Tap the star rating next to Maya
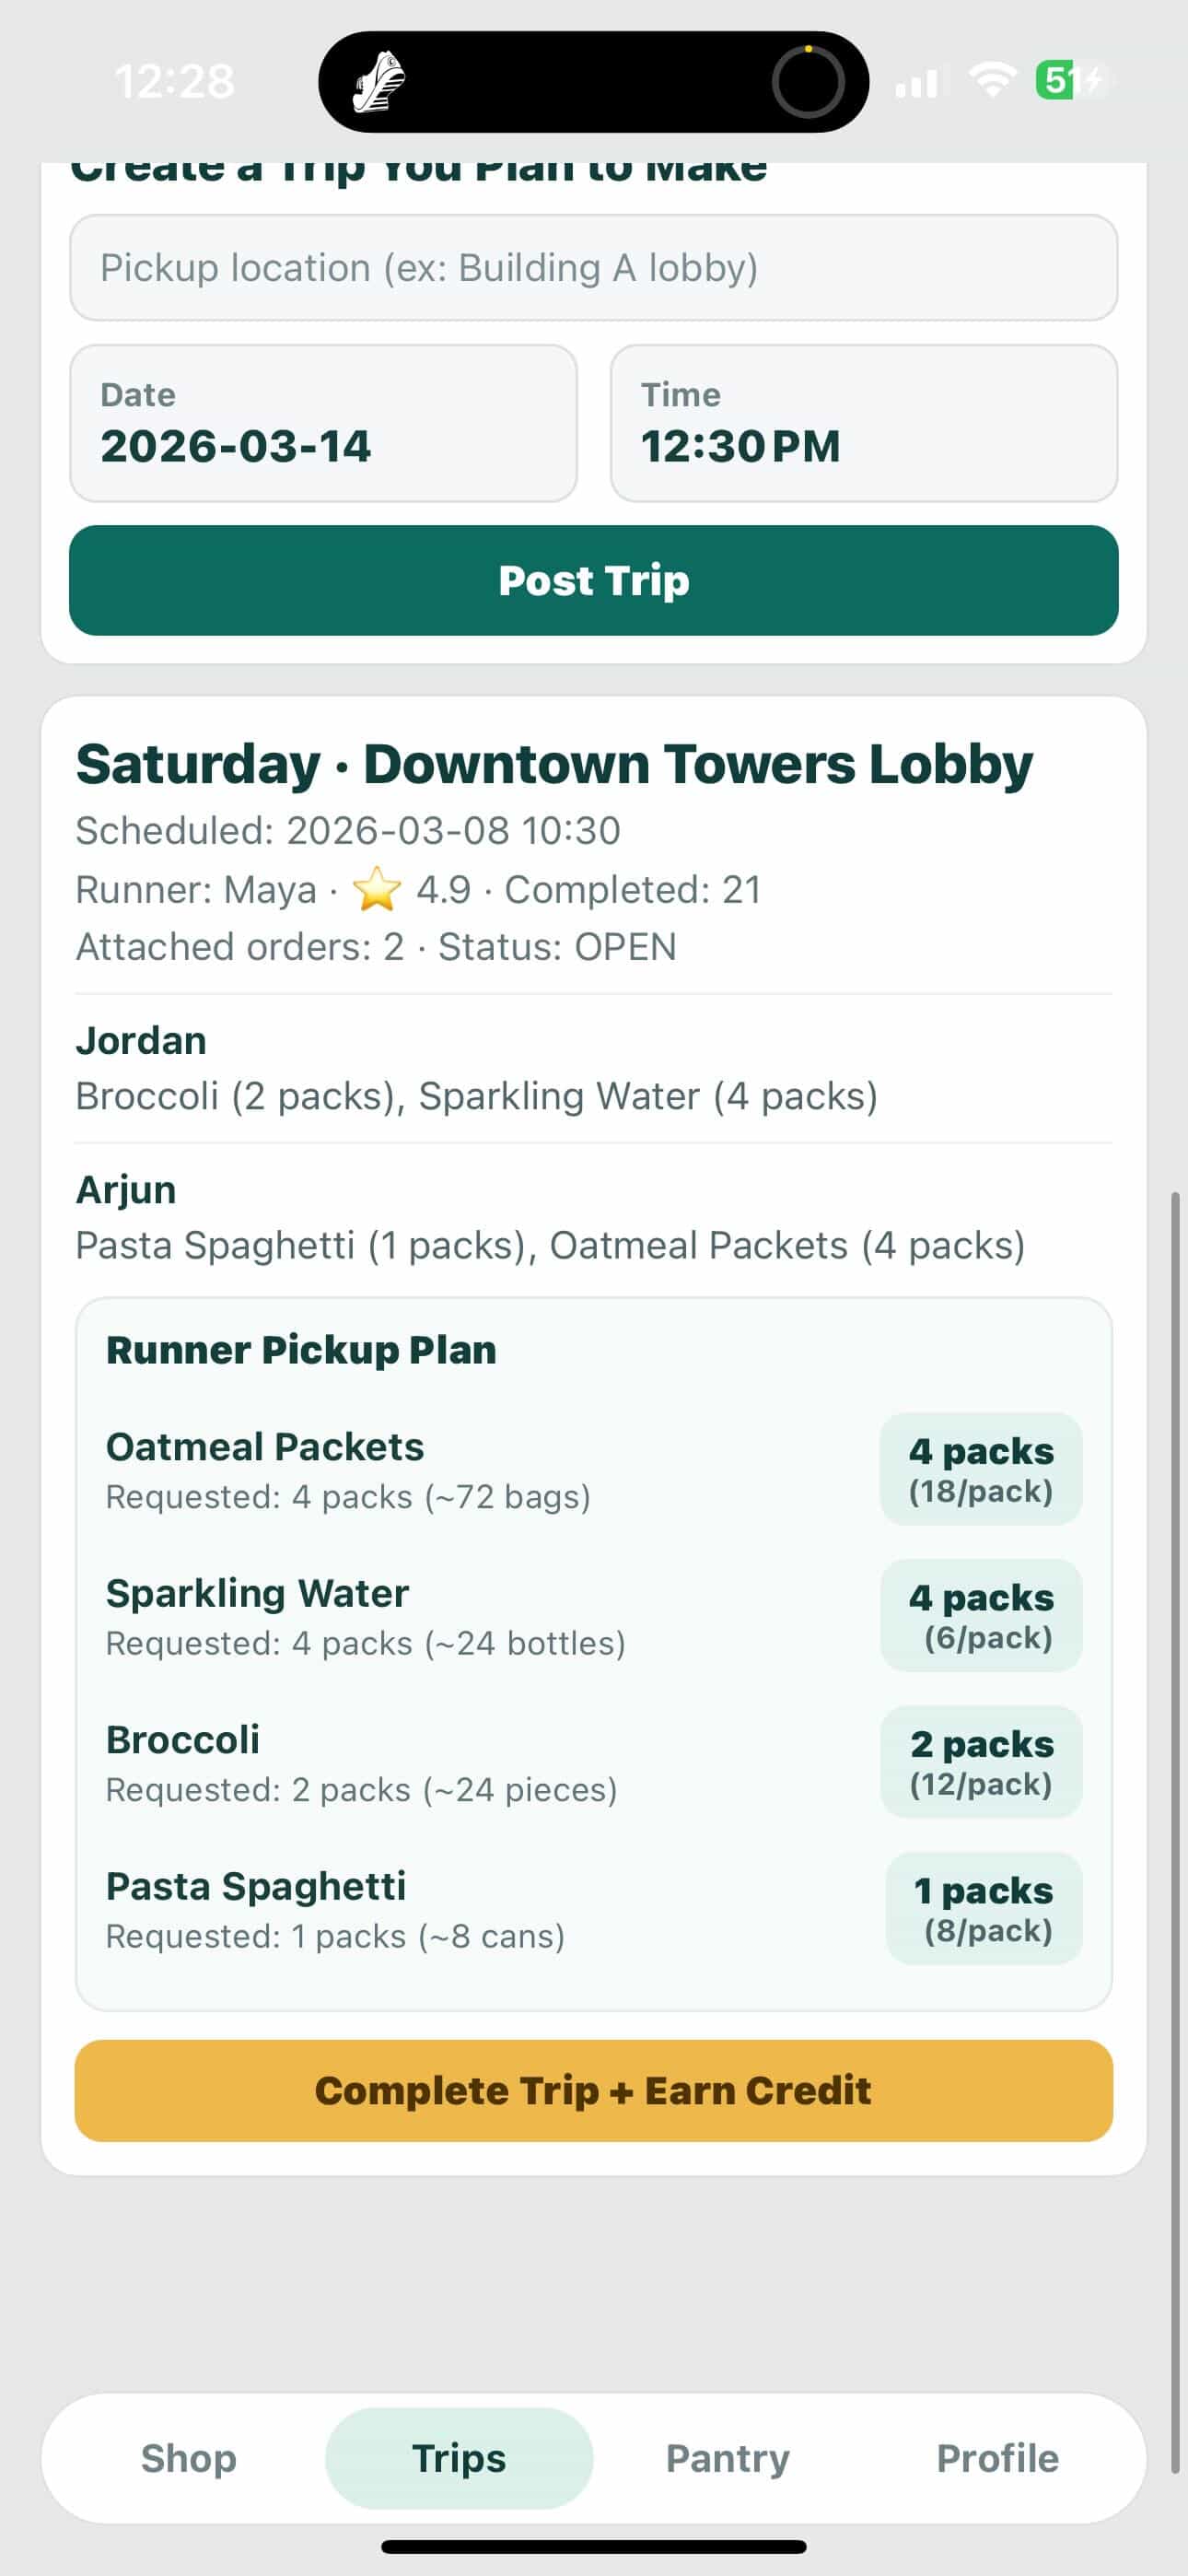 coord(377,889)
